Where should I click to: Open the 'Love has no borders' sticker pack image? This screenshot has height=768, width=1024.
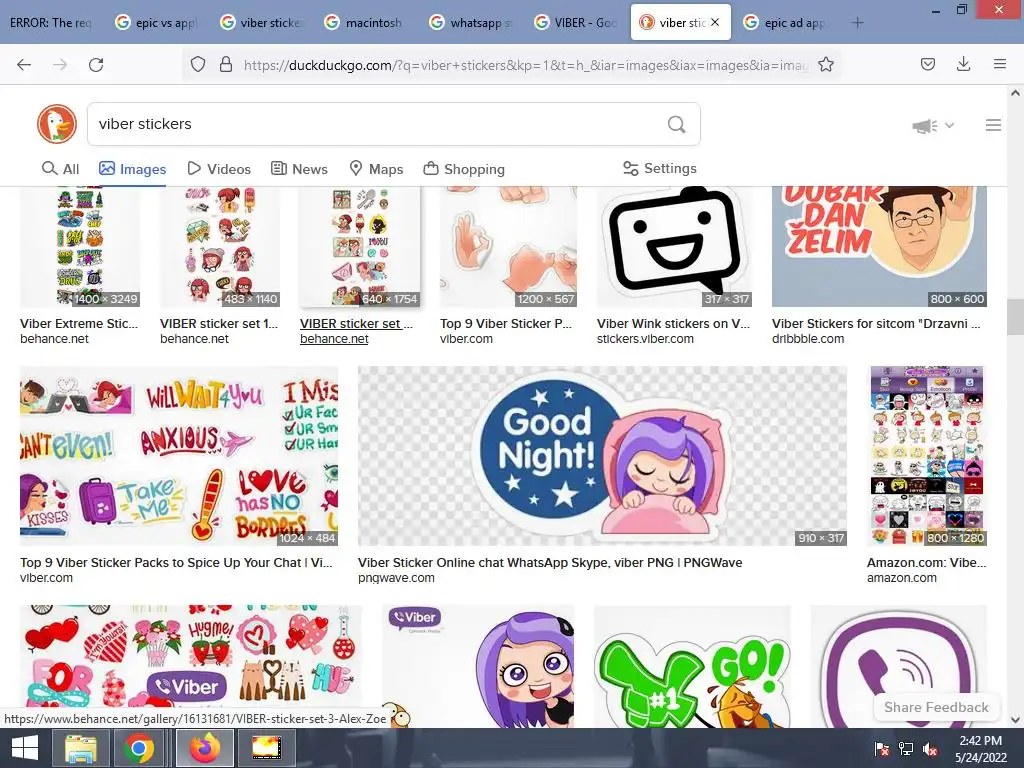[179, 456]
